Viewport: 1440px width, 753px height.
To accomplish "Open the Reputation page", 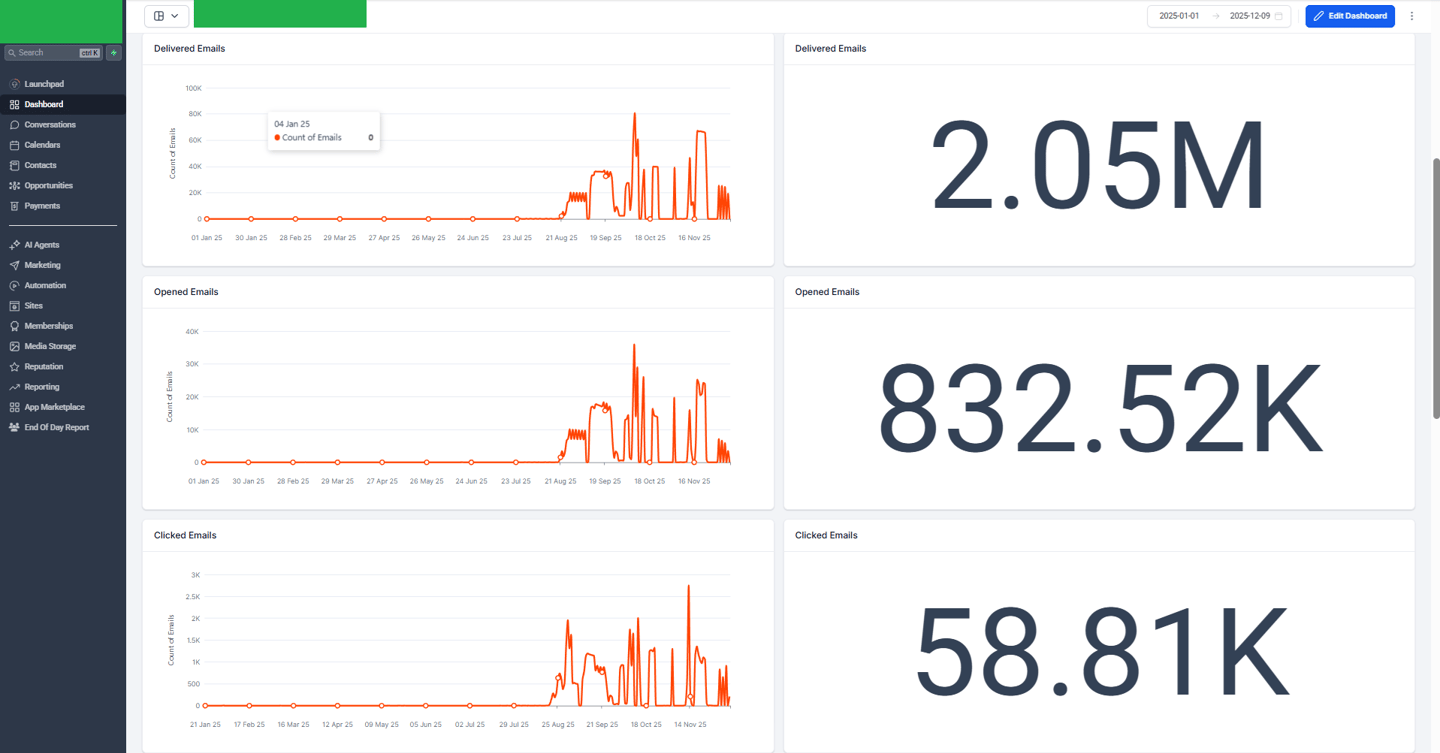I will tap(44, 367).
